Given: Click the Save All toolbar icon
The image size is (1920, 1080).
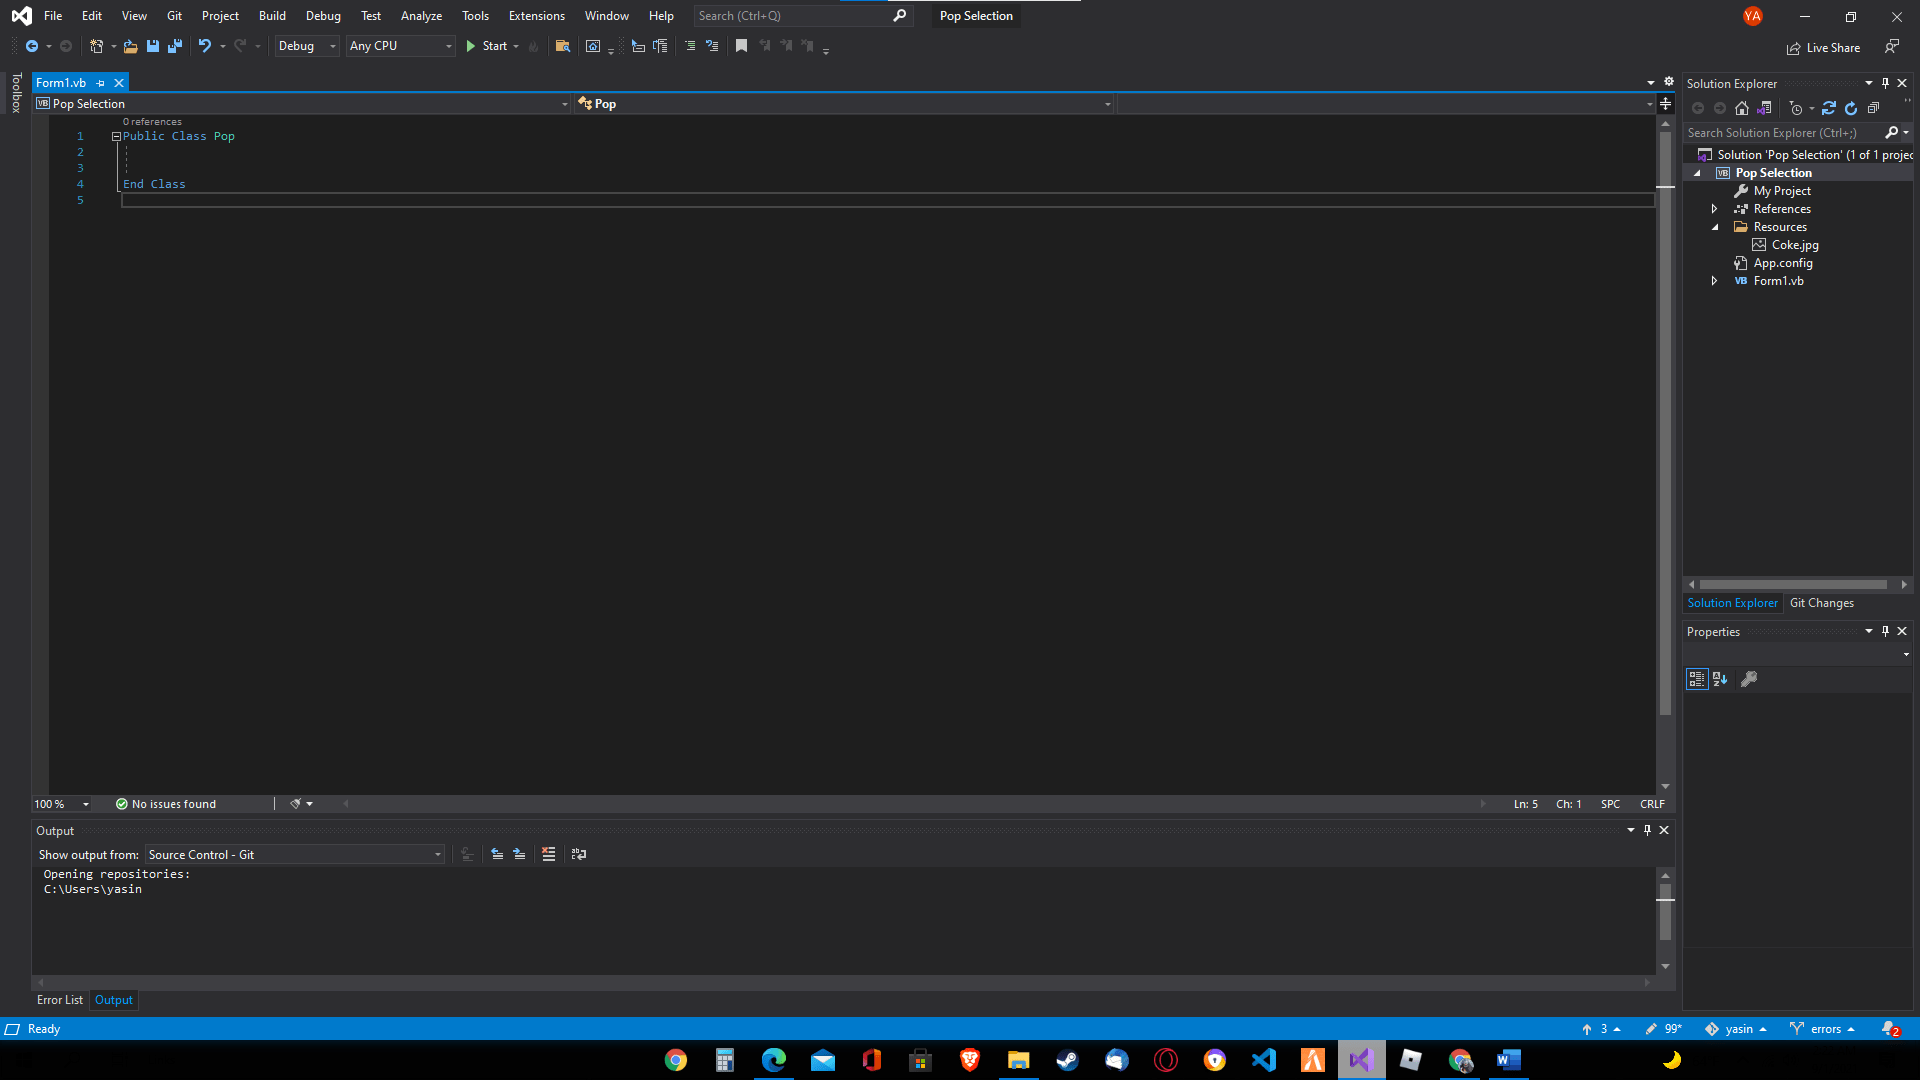Looking at the screenshot, I should (x=175, y=46).
